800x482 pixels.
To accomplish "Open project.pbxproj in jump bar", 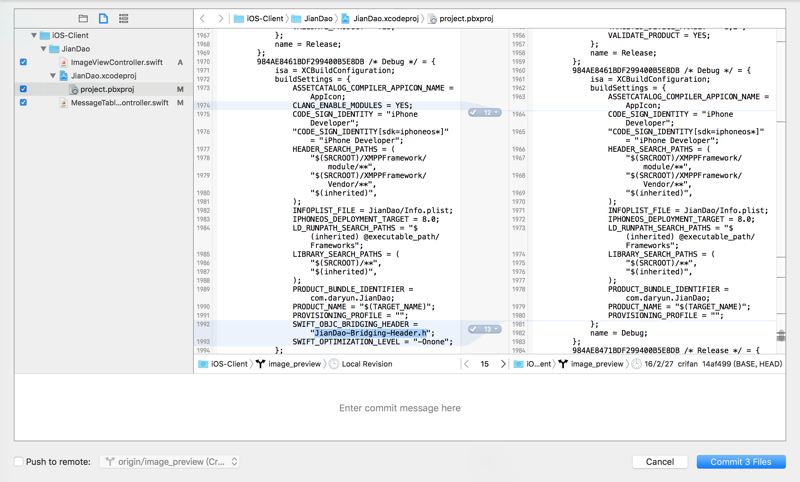I will tap(461, 18).
